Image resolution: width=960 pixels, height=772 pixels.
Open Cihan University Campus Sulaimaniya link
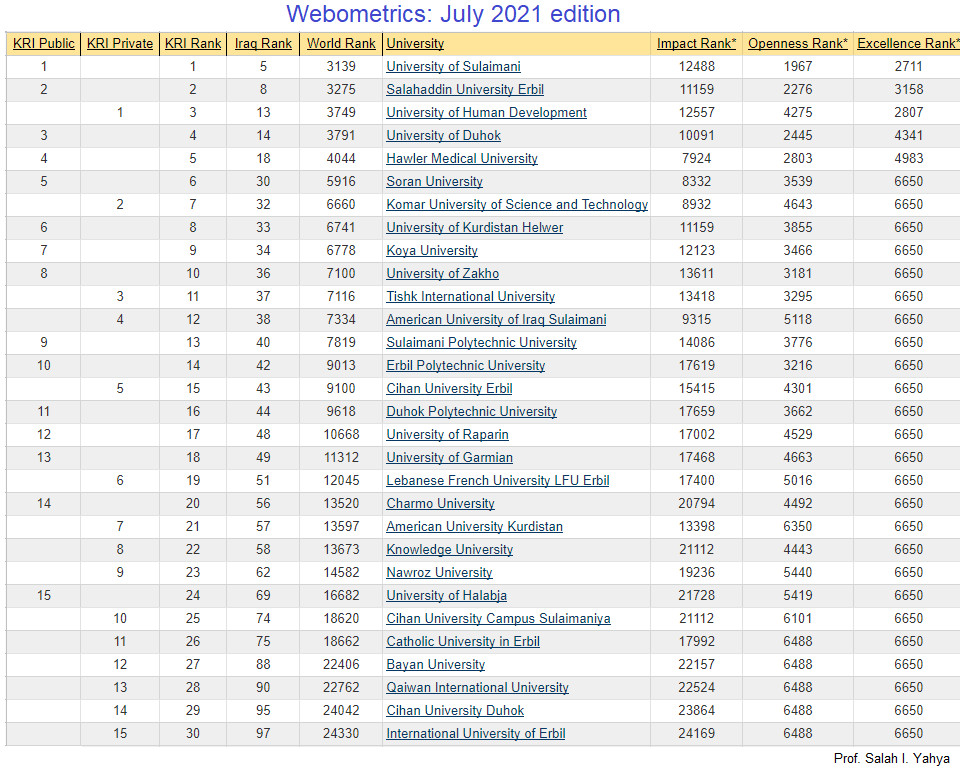pos(498,619)
